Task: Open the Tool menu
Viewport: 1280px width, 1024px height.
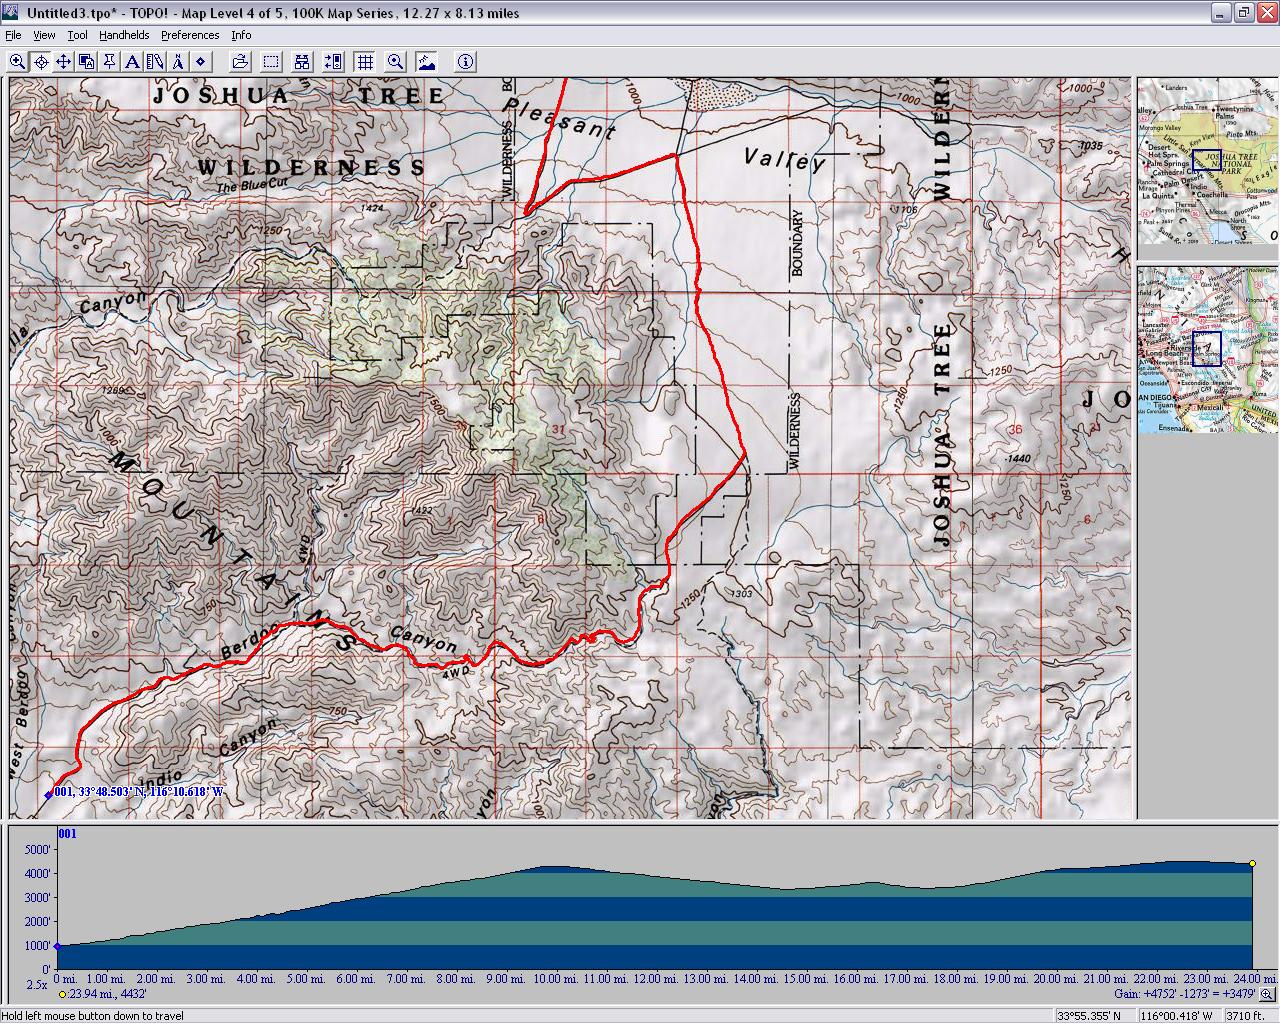Action: 78,35
